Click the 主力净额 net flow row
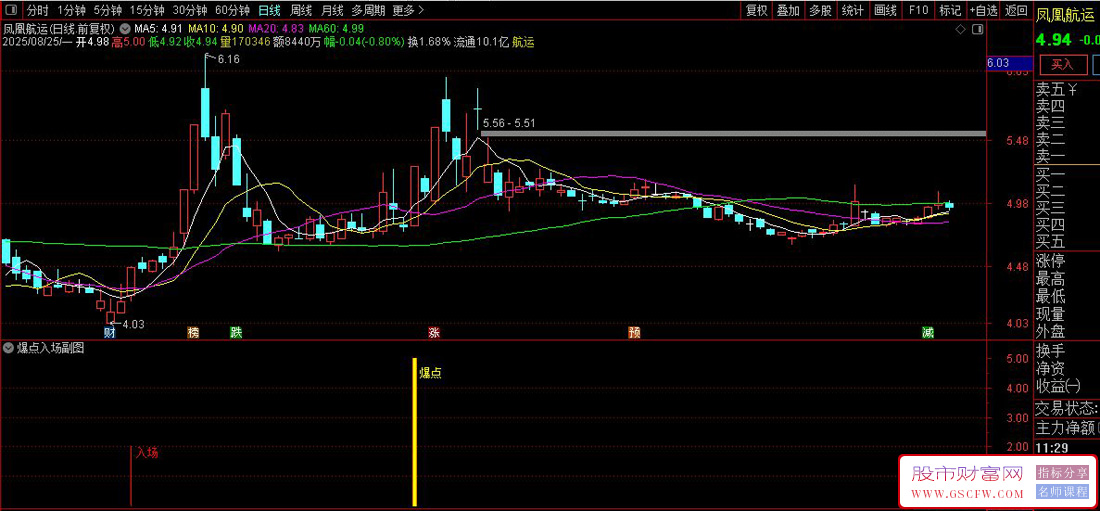This screenshot has height=511, width=1100. [x=1067, y=427]
